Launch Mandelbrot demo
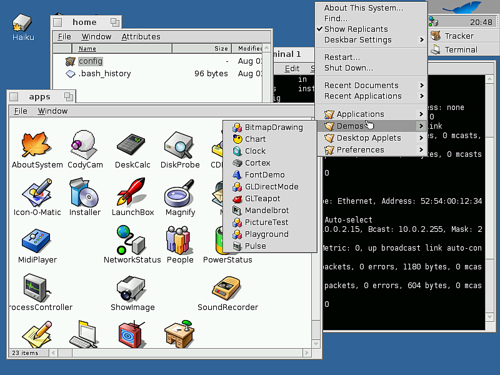The width and height of the screenshot is (500, 375). coord(269,210)
